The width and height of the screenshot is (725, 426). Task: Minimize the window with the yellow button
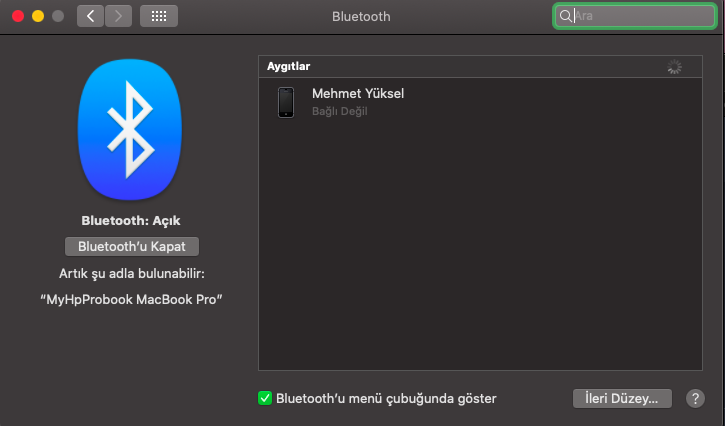(x=38, y=17)
